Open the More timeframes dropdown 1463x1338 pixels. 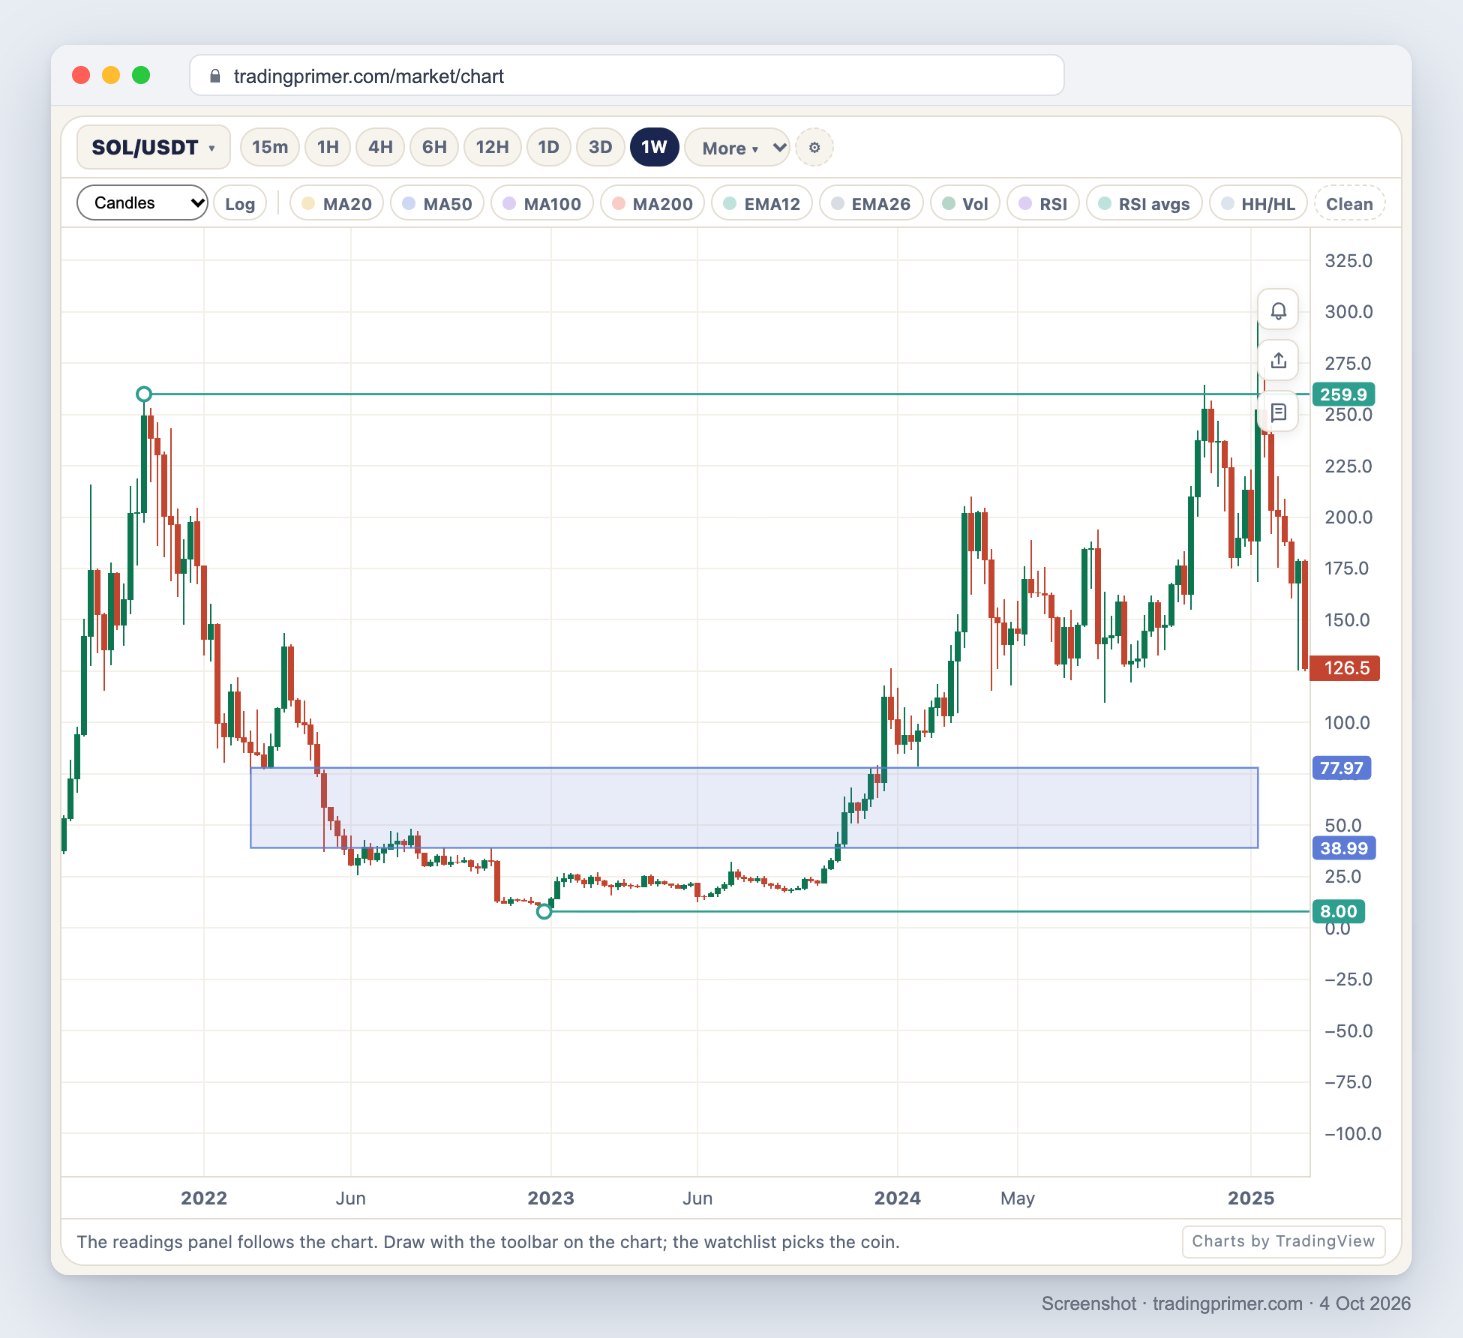(x=738, y=147)
